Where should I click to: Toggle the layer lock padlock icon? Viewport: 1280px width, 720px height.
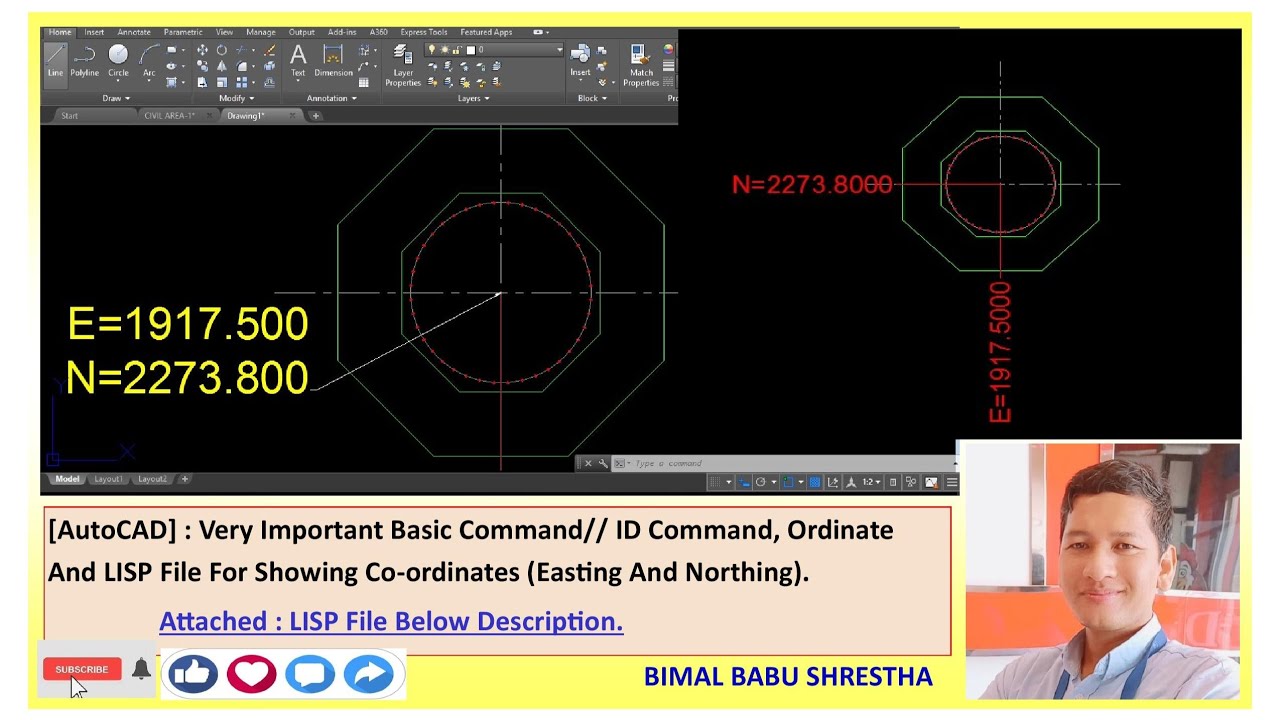click(x=456, y=50)
